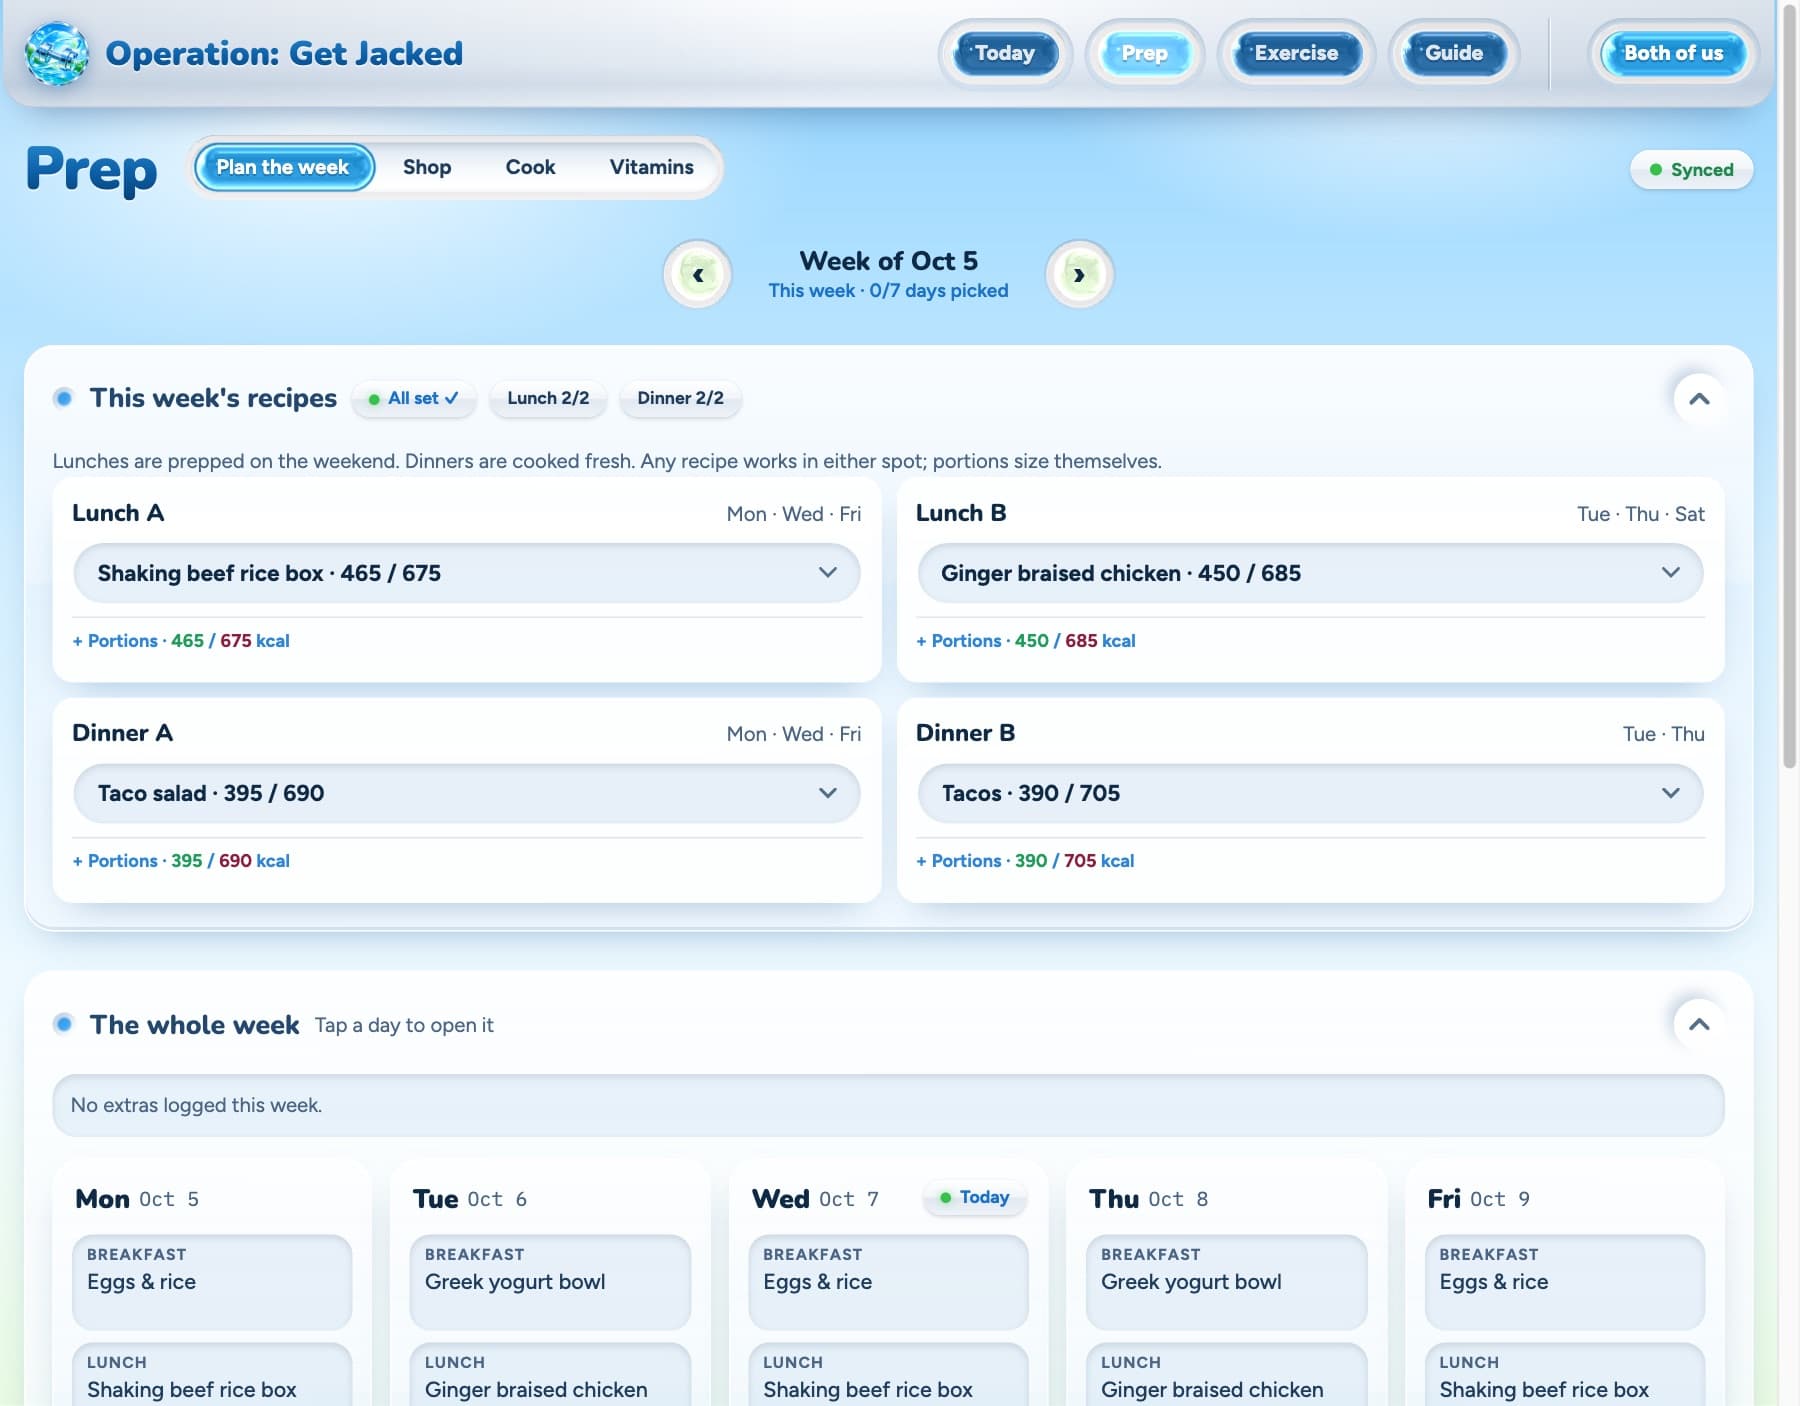The width and height of the screenshot is (1800, 1406).
Task: Expand Portions for Lunch A
Action: click(x=181, y=641)
